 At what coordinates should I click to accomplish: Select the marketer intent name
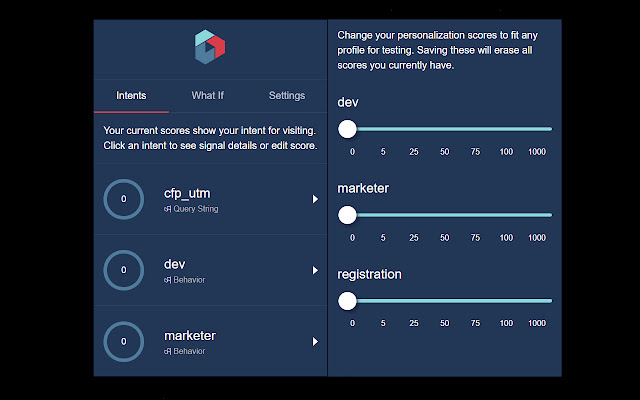tap(190, 335)
